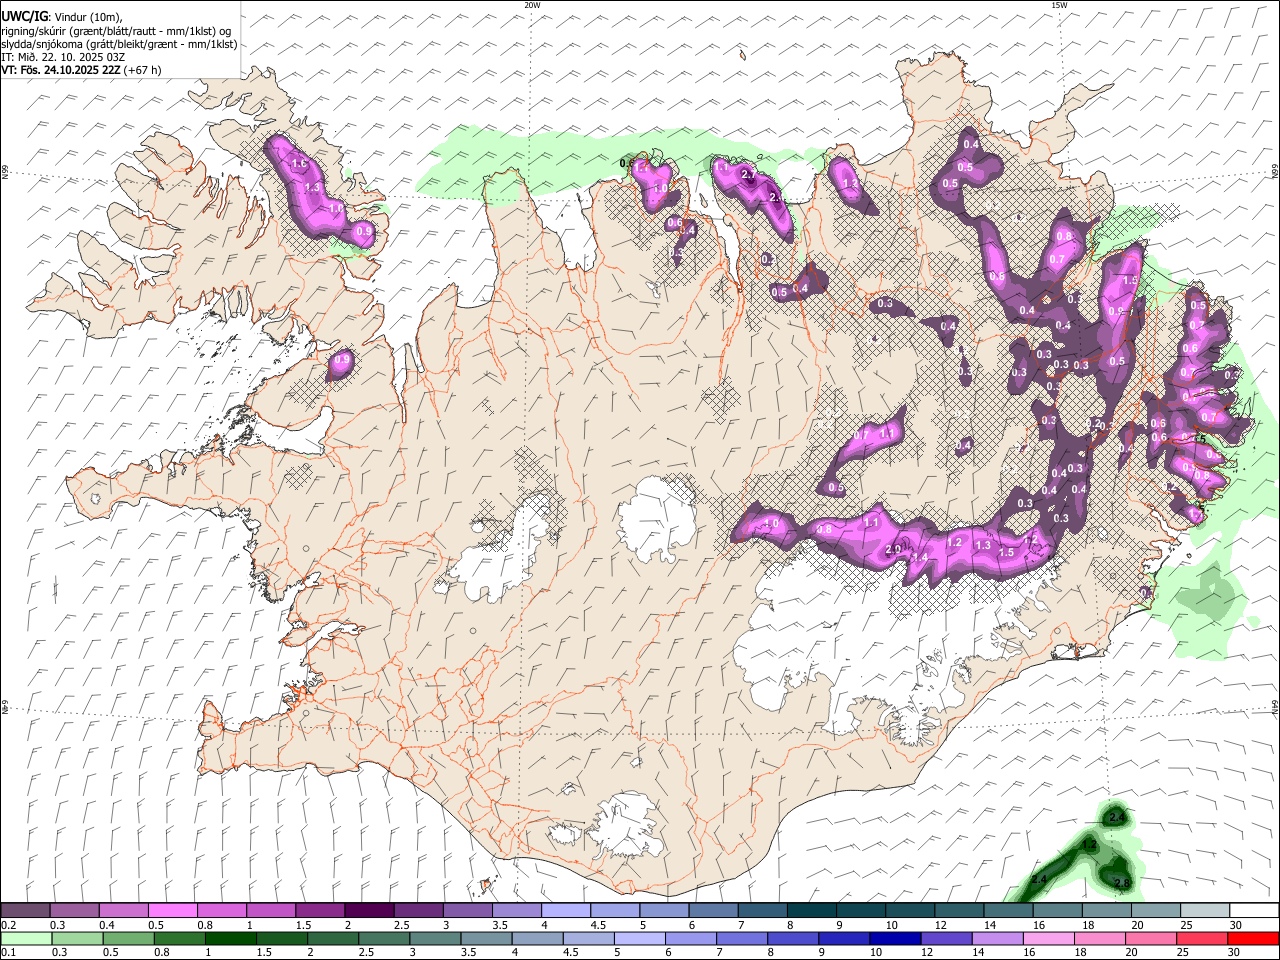Click the pale green 0.1–0.3 legend swatch
This screenshot has height=960, width=1280.
[26, 939]
